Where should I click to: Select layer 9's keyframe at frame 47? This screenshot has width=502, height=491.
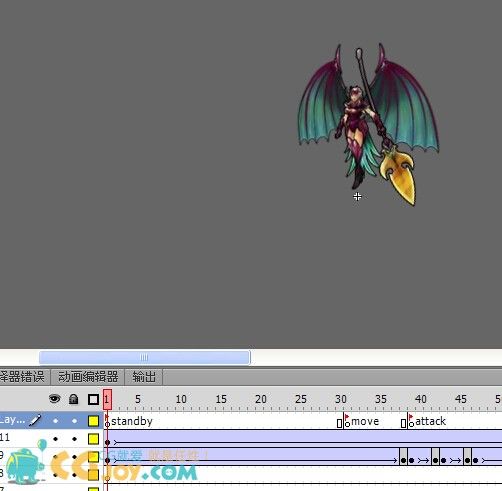click(x=475, y=460)
